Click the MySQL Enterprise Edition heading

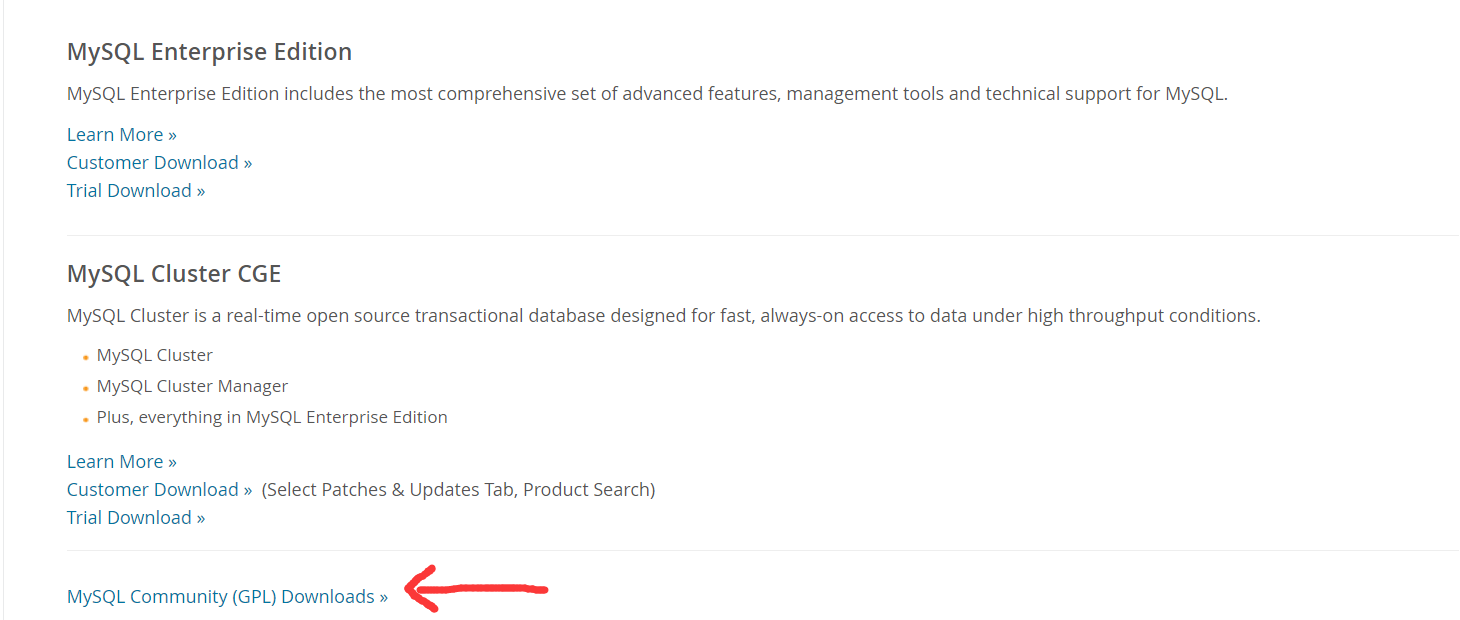click(209, 52)
